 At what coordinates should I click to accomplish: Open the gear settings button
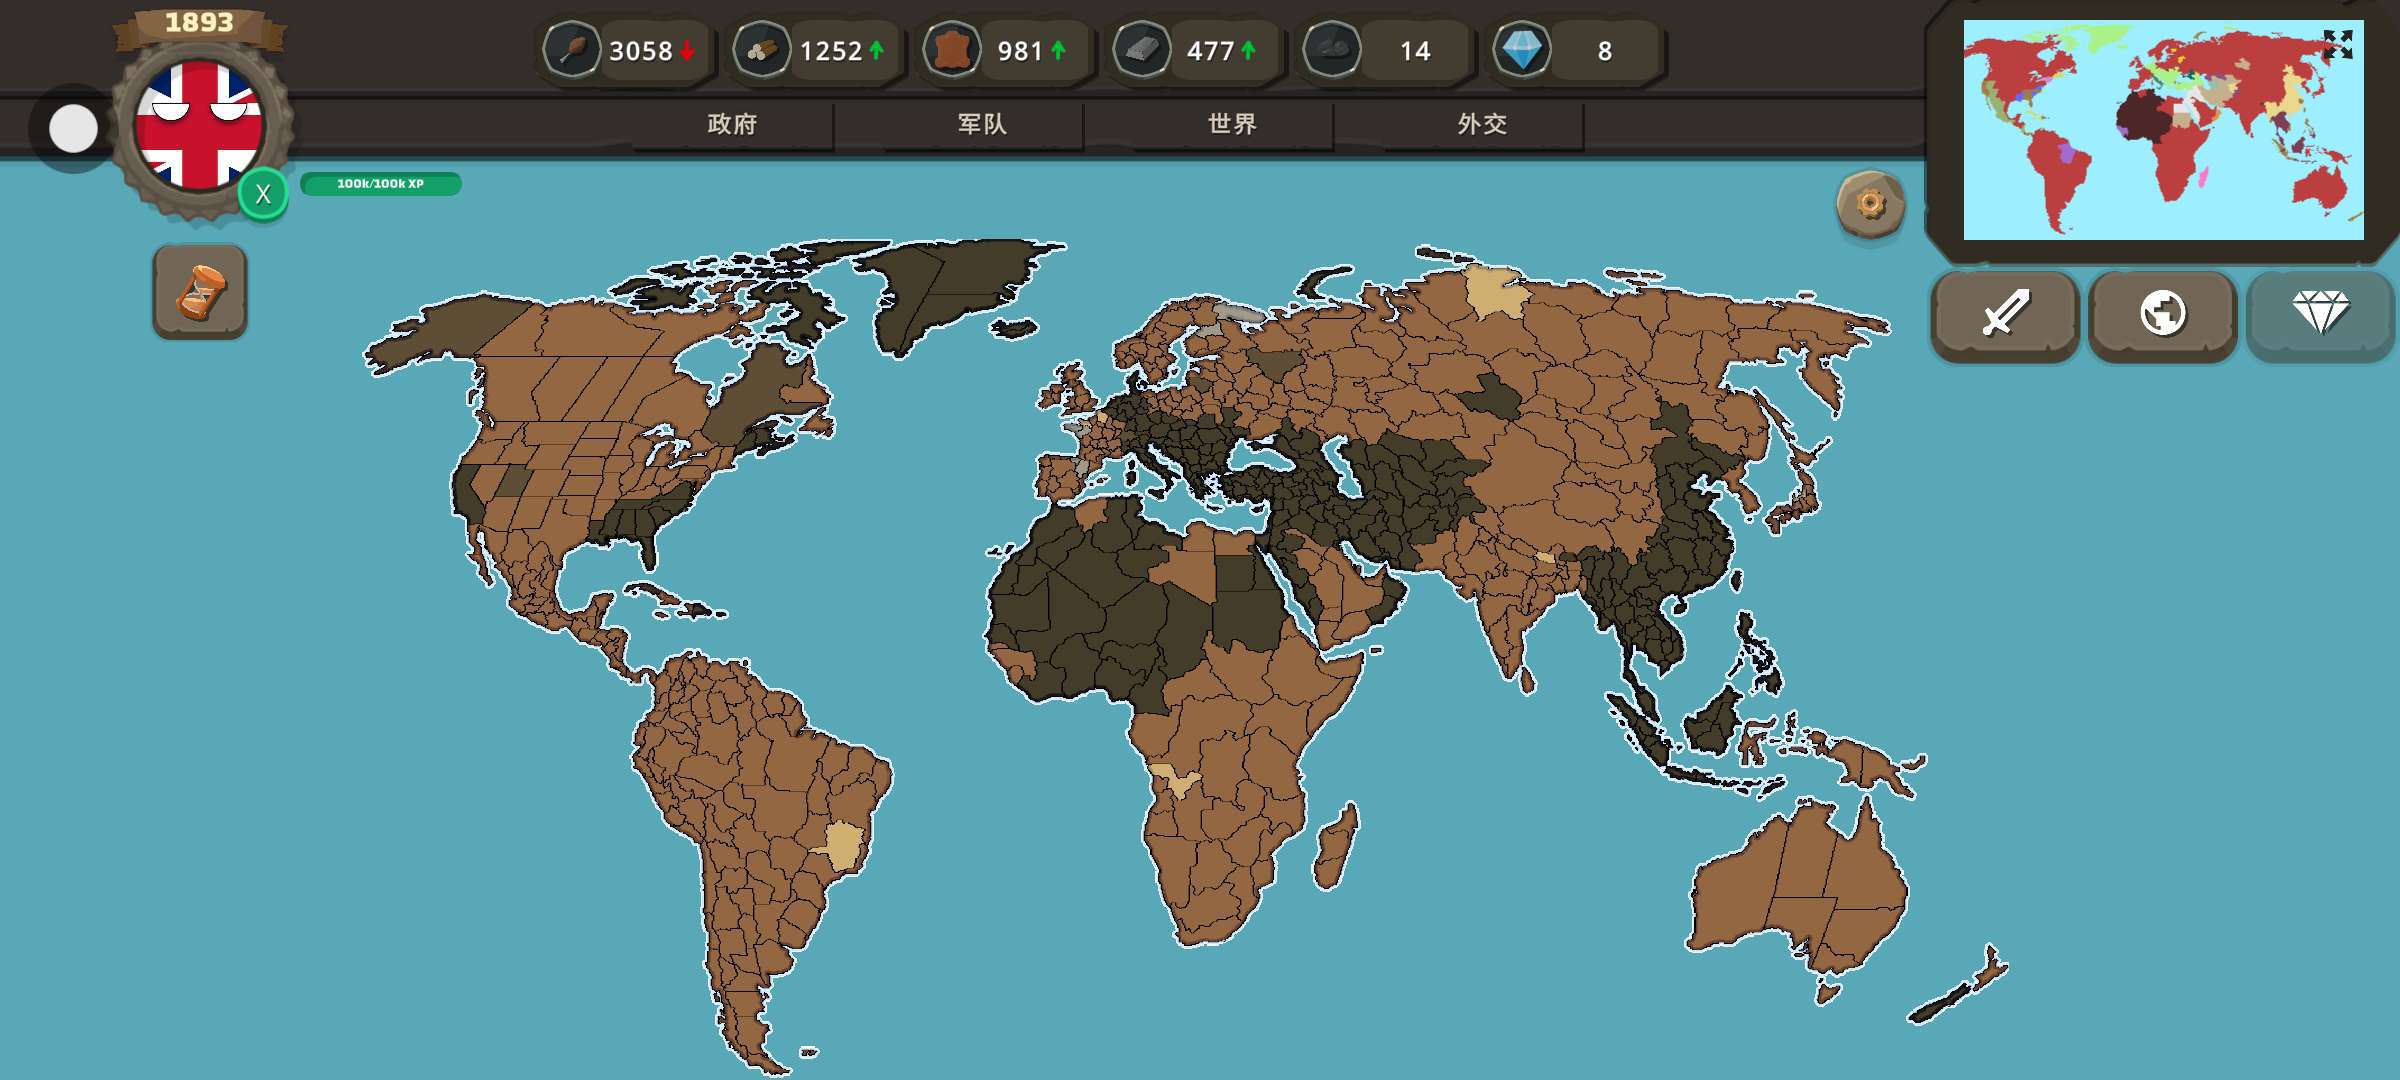pyautogui.click(x=1870, y=205)
